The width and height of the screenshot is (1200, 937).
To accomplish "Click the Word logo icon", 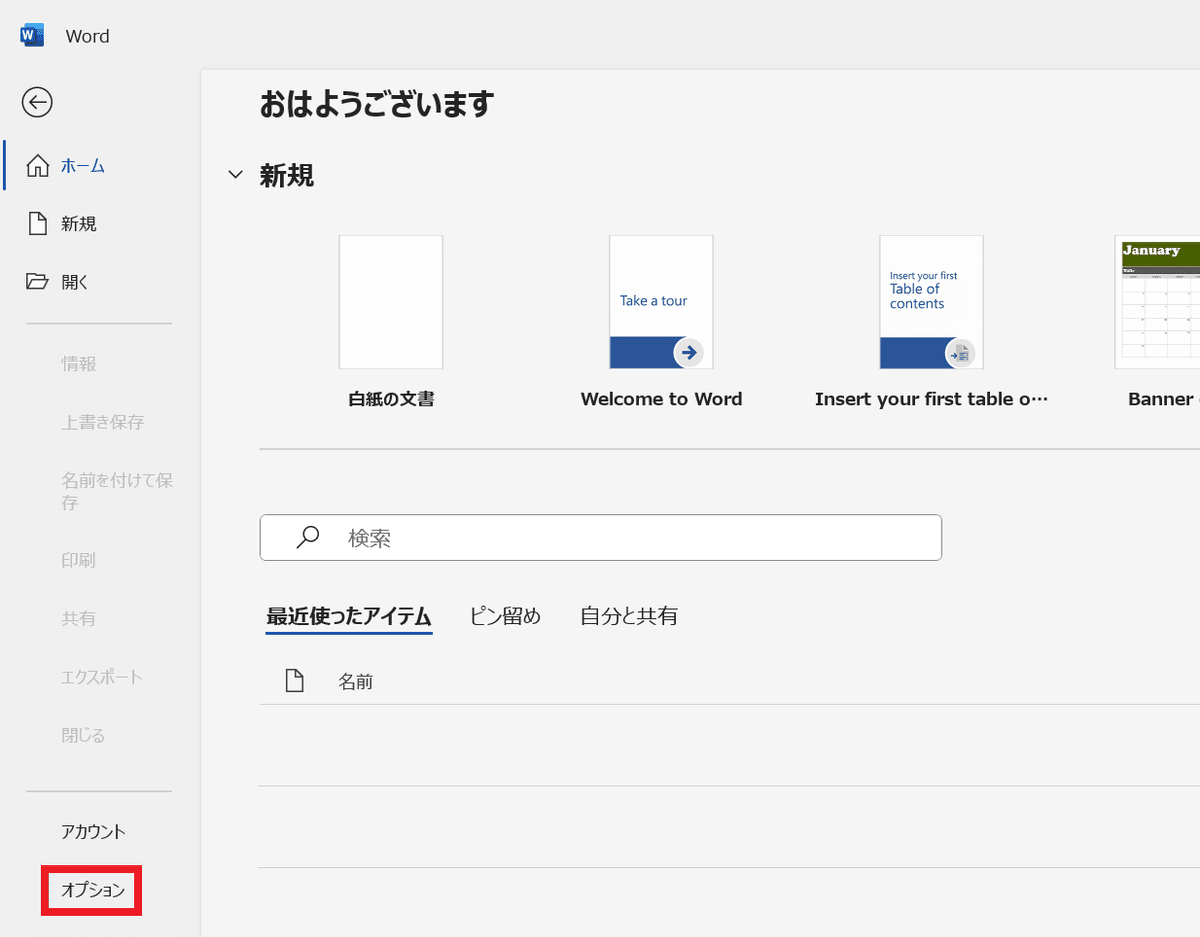I will pos(32,36).
